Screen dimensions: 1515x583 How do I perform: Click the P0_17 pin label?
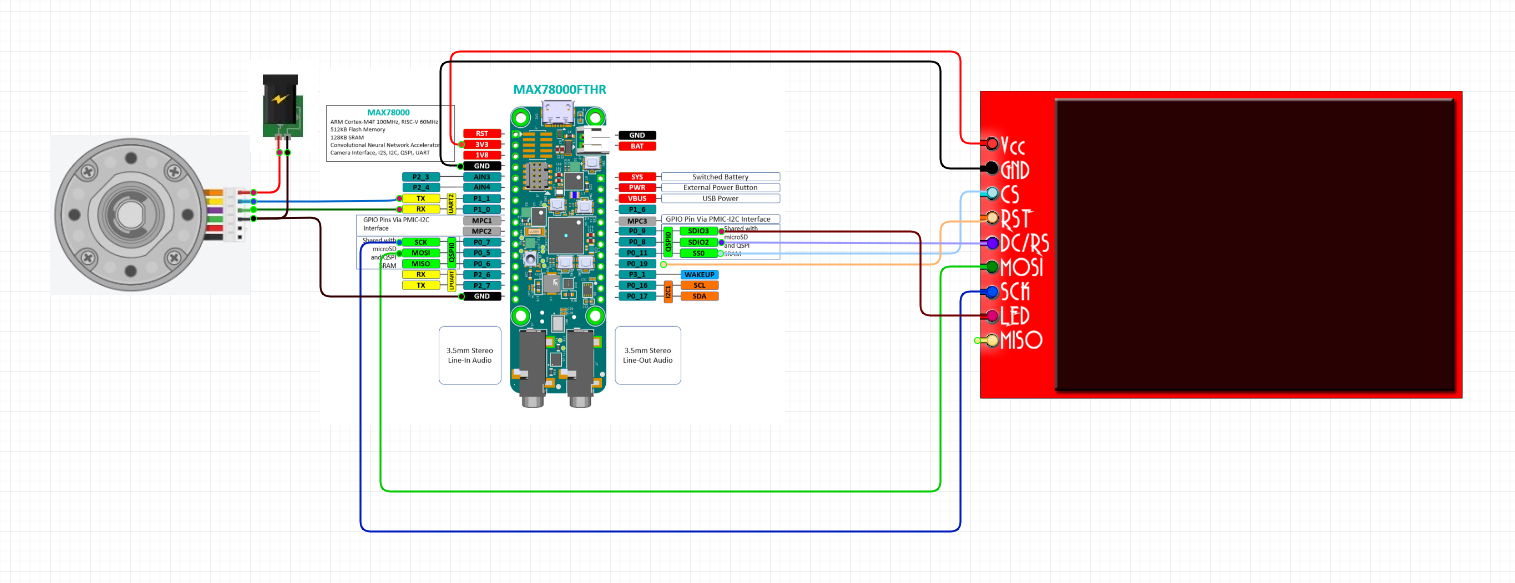pos(637,296)
